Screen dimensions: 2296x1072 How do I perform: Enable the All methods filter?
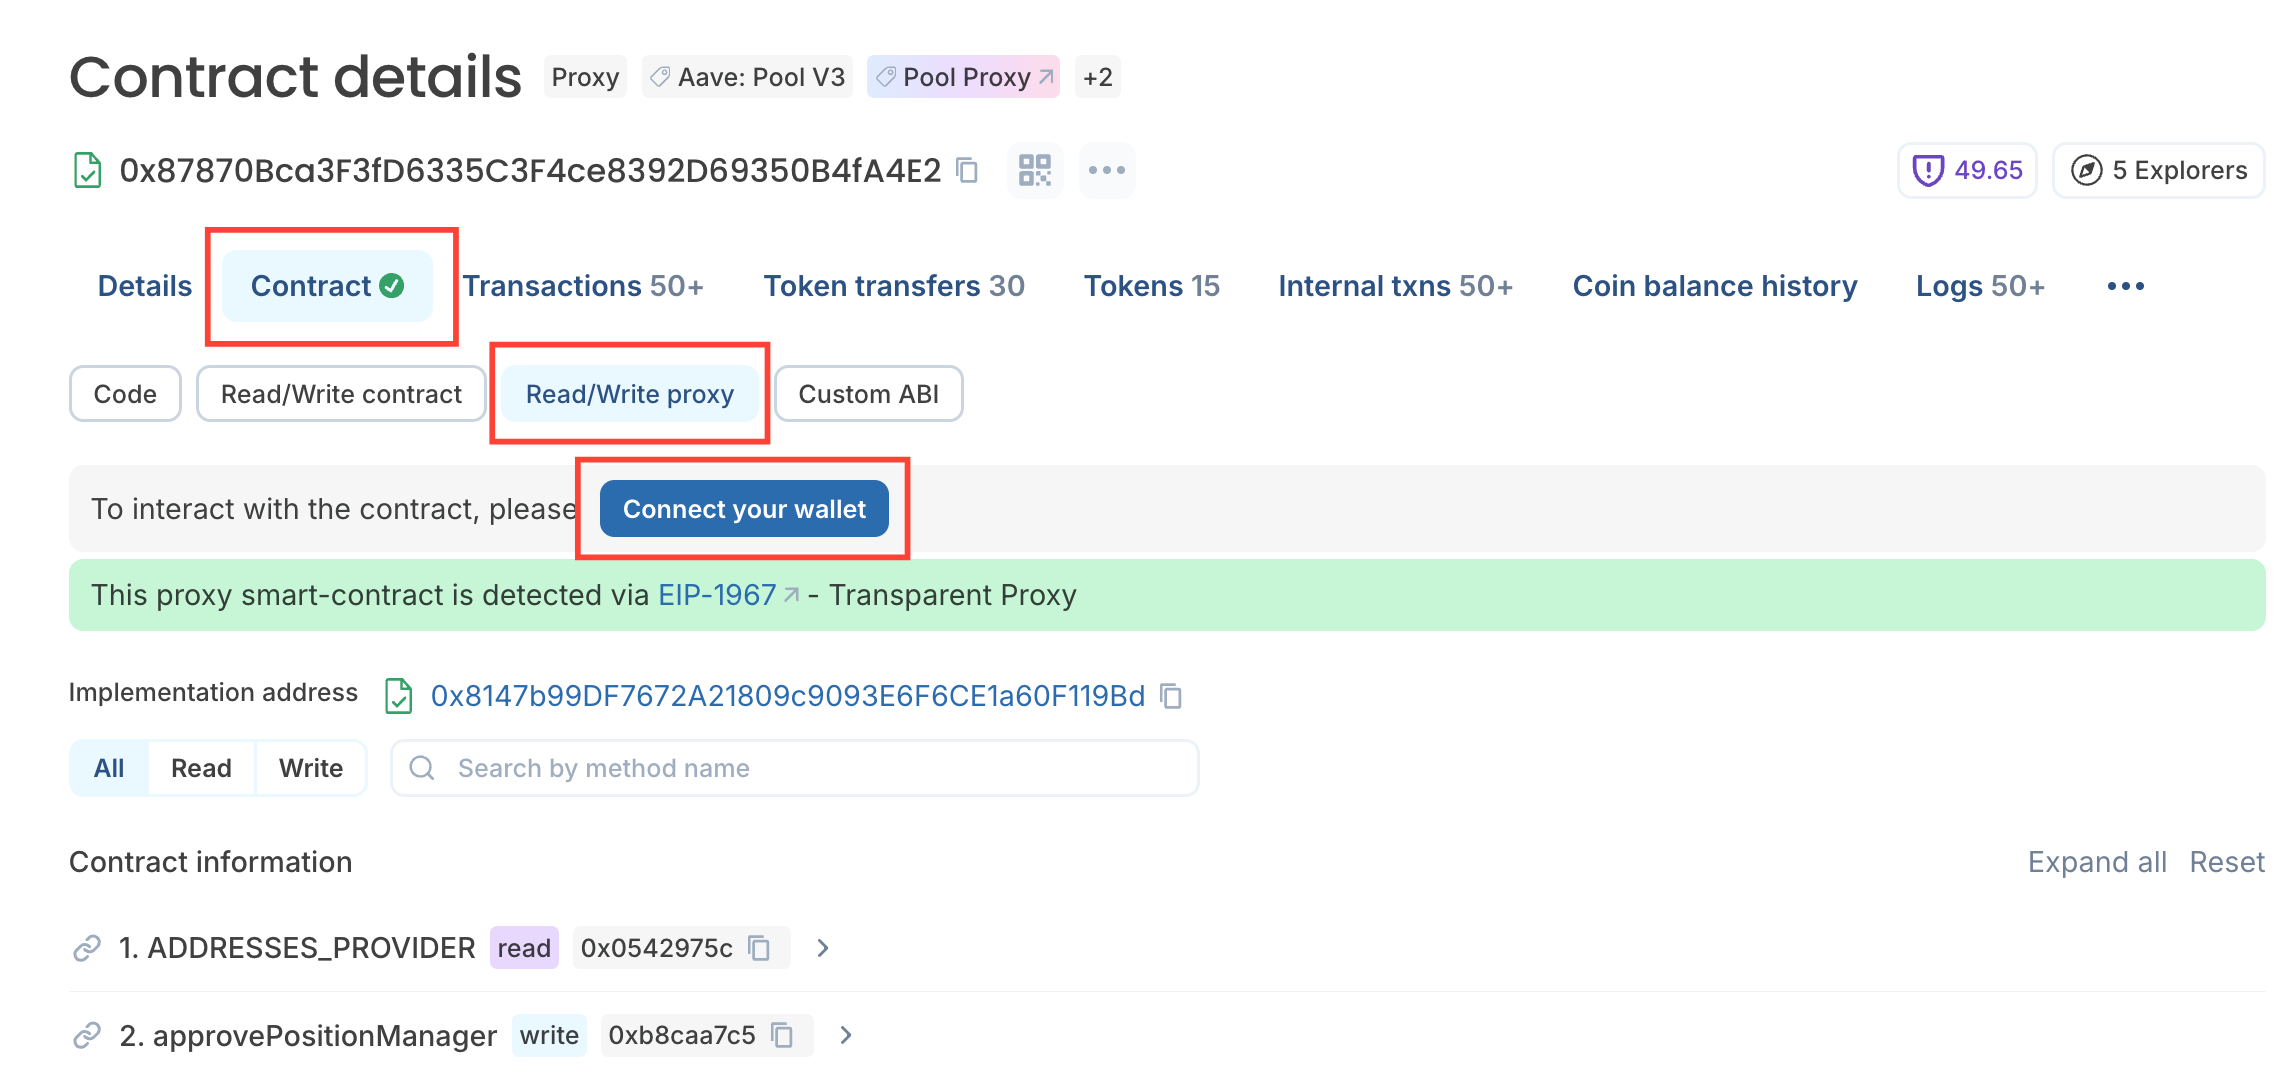pos(108,767)
